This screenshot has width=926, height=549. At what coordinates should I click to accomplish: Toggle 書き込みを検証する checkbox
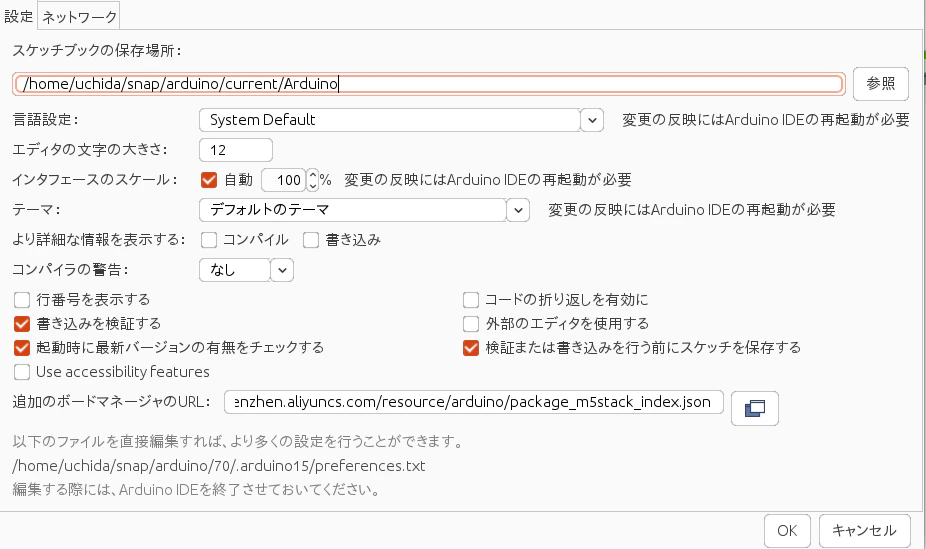pos(22,323)
